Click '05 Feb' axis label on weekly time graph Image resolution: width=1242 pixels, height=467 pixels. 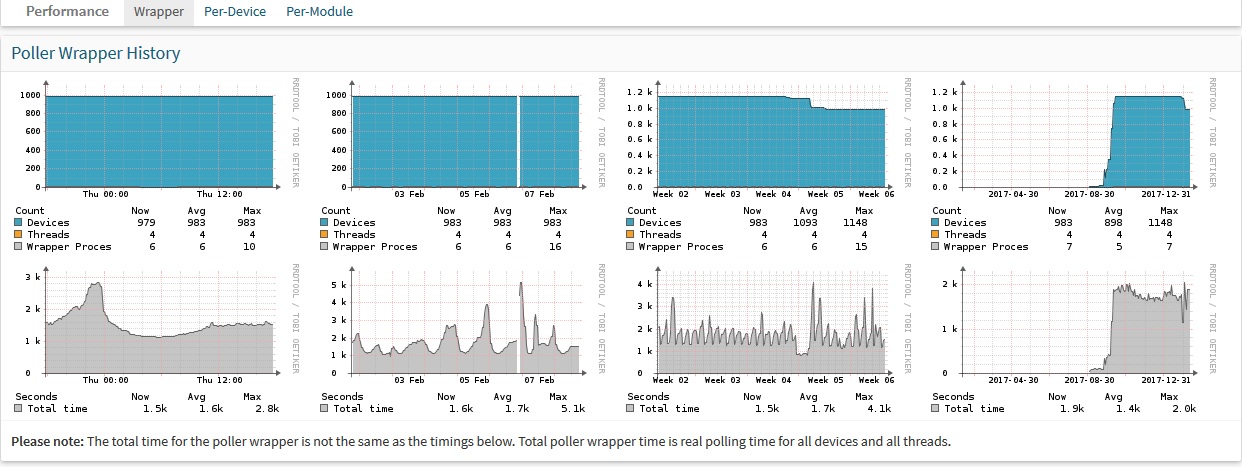point(475,380)
